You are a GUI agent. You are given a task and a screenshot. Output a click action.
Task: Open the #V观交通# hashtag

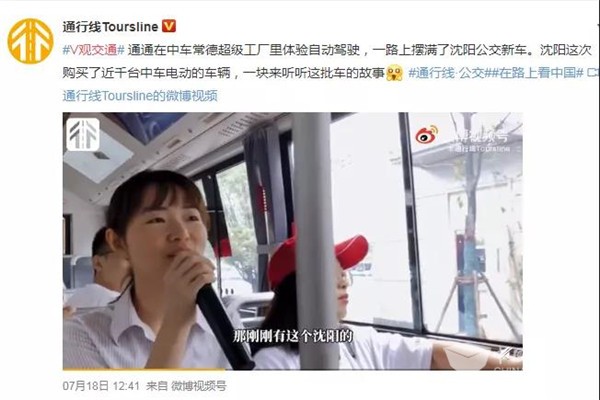pos(93,50)
